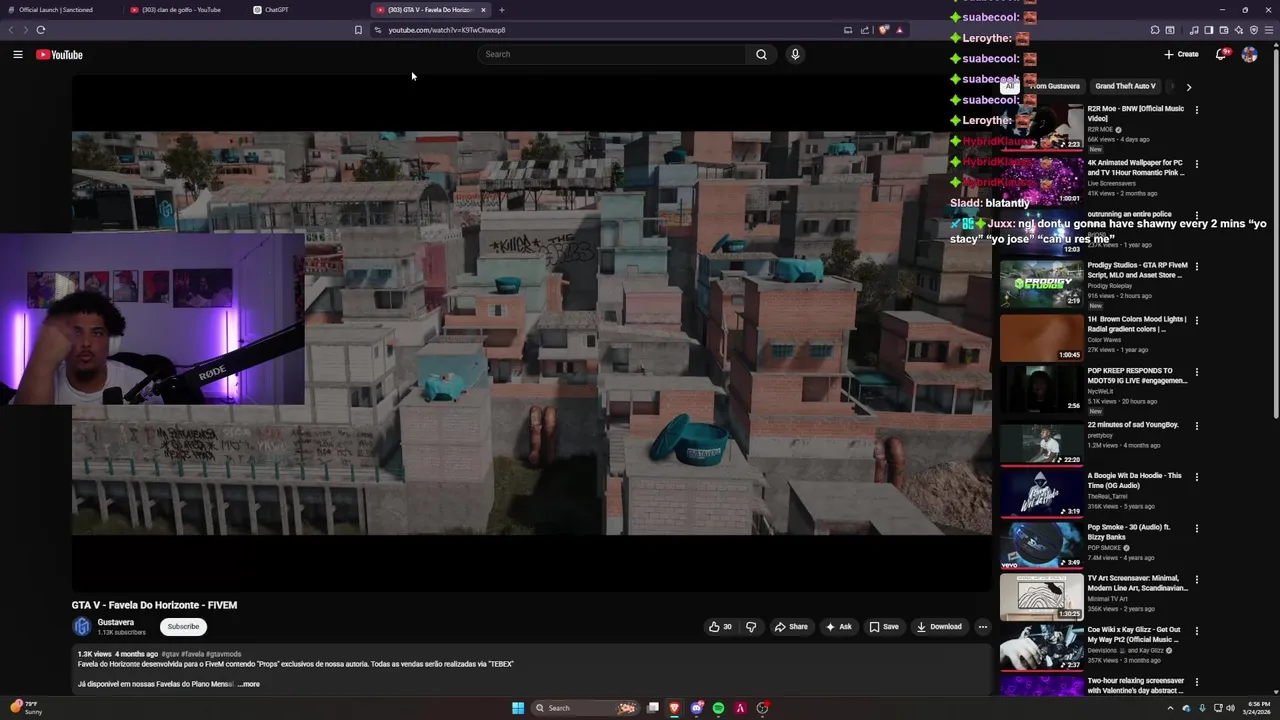Viewport: 1280px width, 720px height.
Task: Open 'Pop Smoke - 30 (Audio) ft.' title
Action: click(x=1130, y=532)
